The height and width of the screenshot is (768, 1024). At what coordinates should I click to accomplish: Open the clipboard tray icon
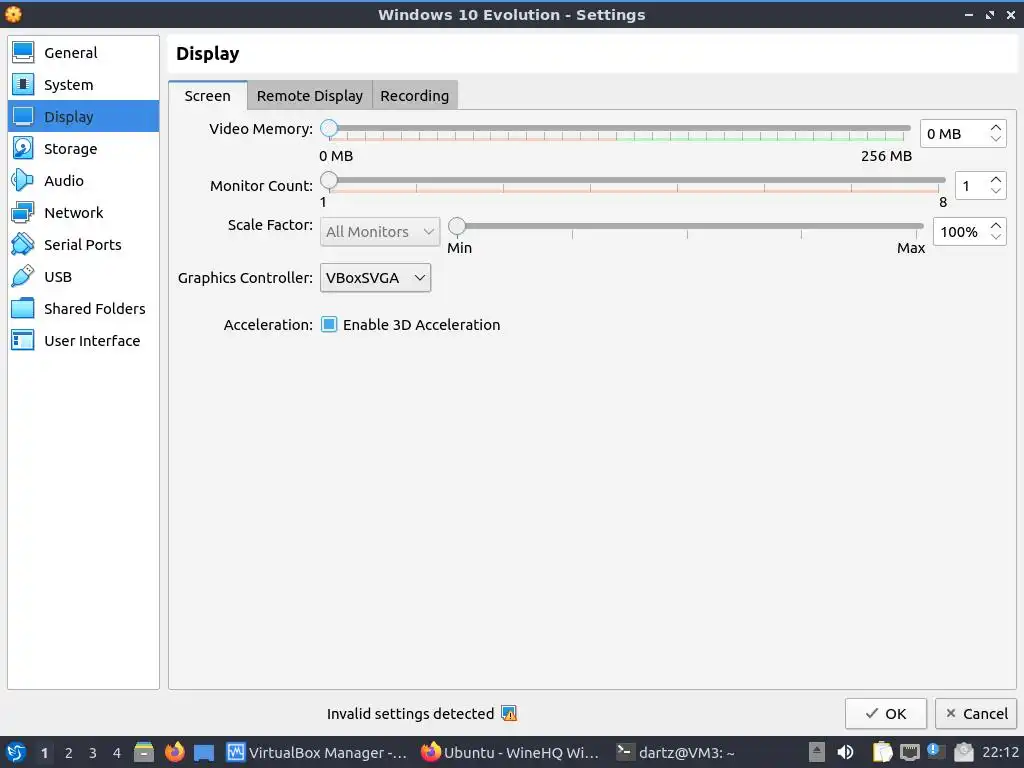882,752
